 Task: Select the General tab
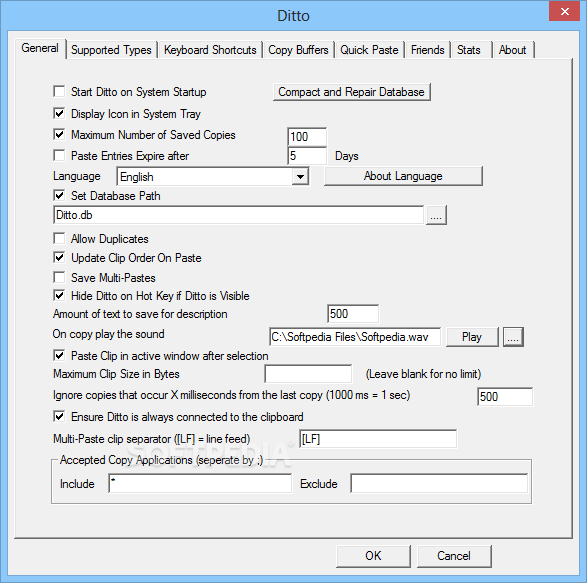(x=40, y=48)
